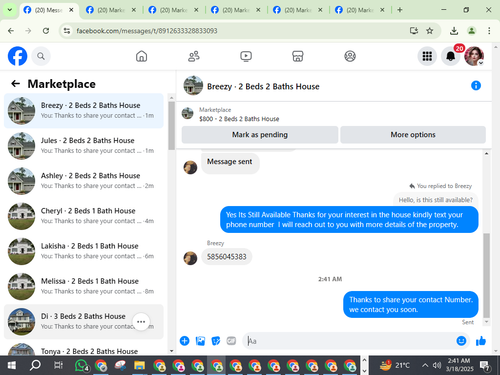The width and height of the screenshot is (500, 375).
Task: Switch to third browser tab (20) Marketplace
Action: point(173,10)
